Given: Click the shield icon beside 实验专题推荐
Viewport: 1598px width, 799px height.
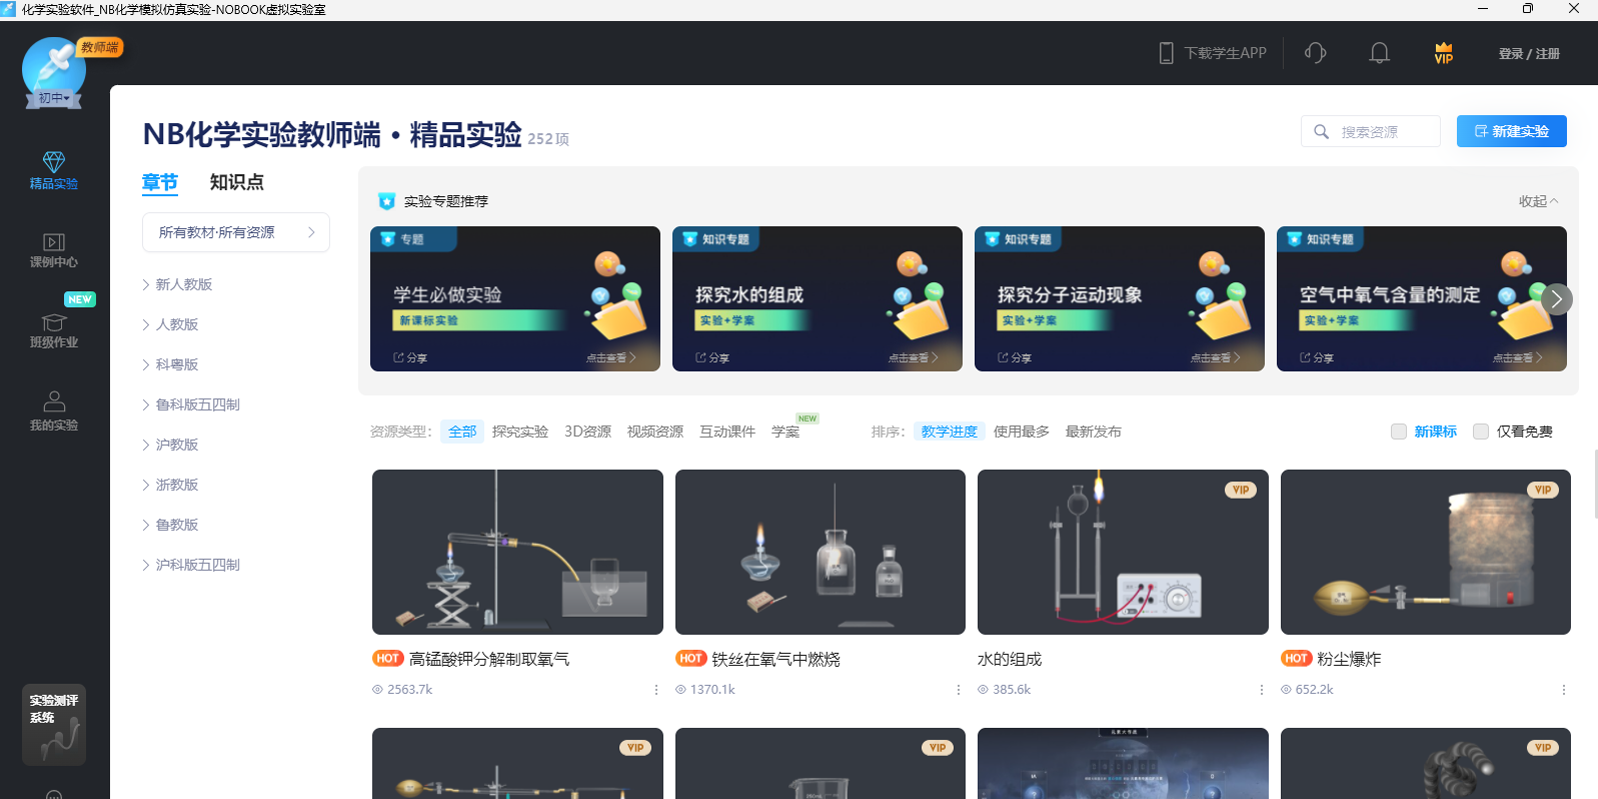Looking at the screenshot, I should (x=387, y=201).
